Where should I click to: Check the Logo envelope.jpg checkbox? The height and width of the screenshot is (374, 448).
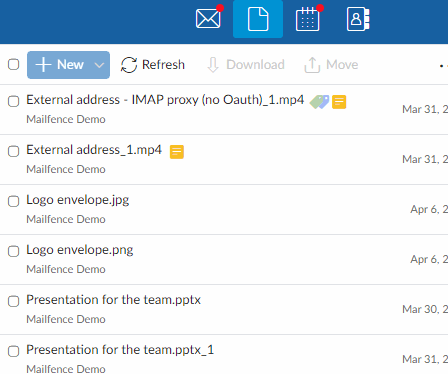(x=13, y=201)
